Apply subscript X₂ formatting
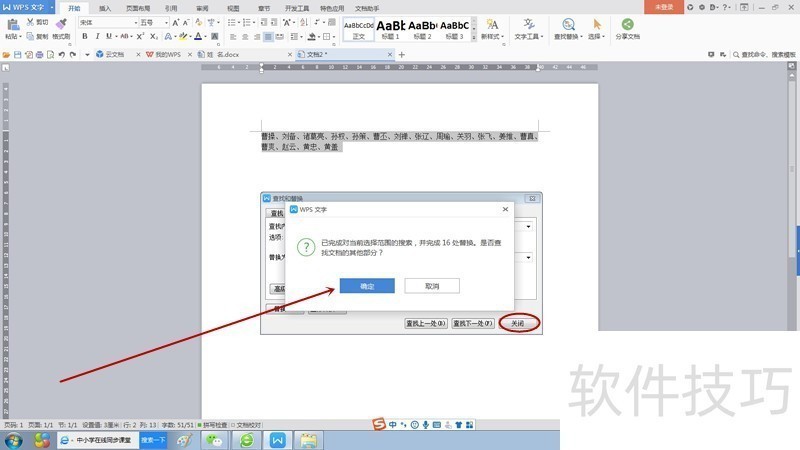 coord(154,36)
